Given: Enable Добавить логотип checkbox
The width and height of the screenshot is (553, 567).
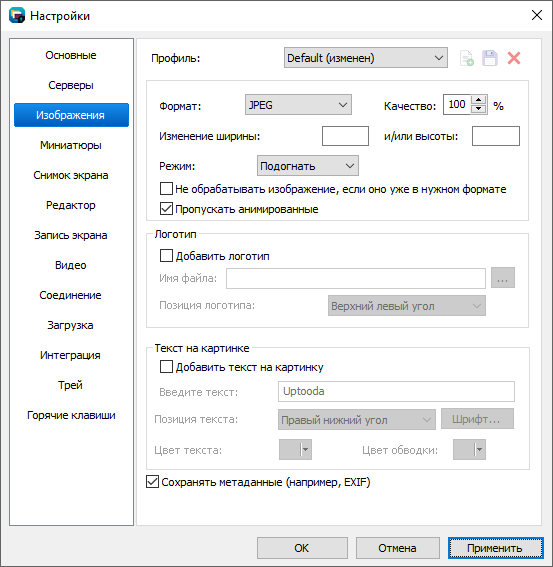Looking at the screenshot, I should click(166, 256).
